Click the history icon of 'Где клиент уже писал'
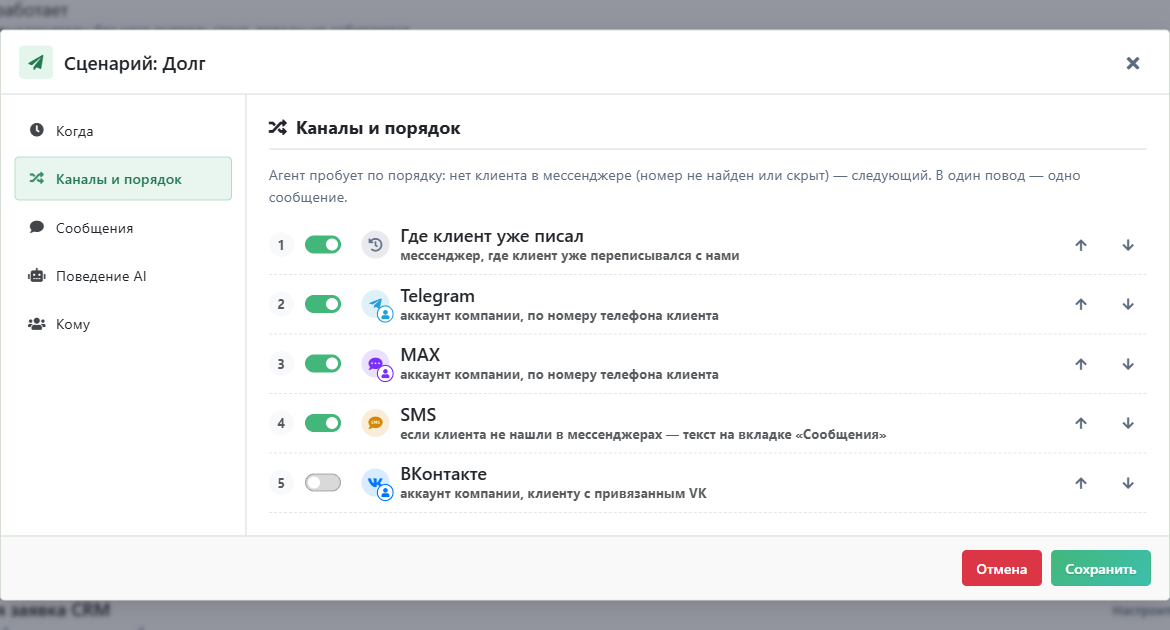Image resolution: width=1170 pixels, height=630 pixels. click(x=375, y=245)
